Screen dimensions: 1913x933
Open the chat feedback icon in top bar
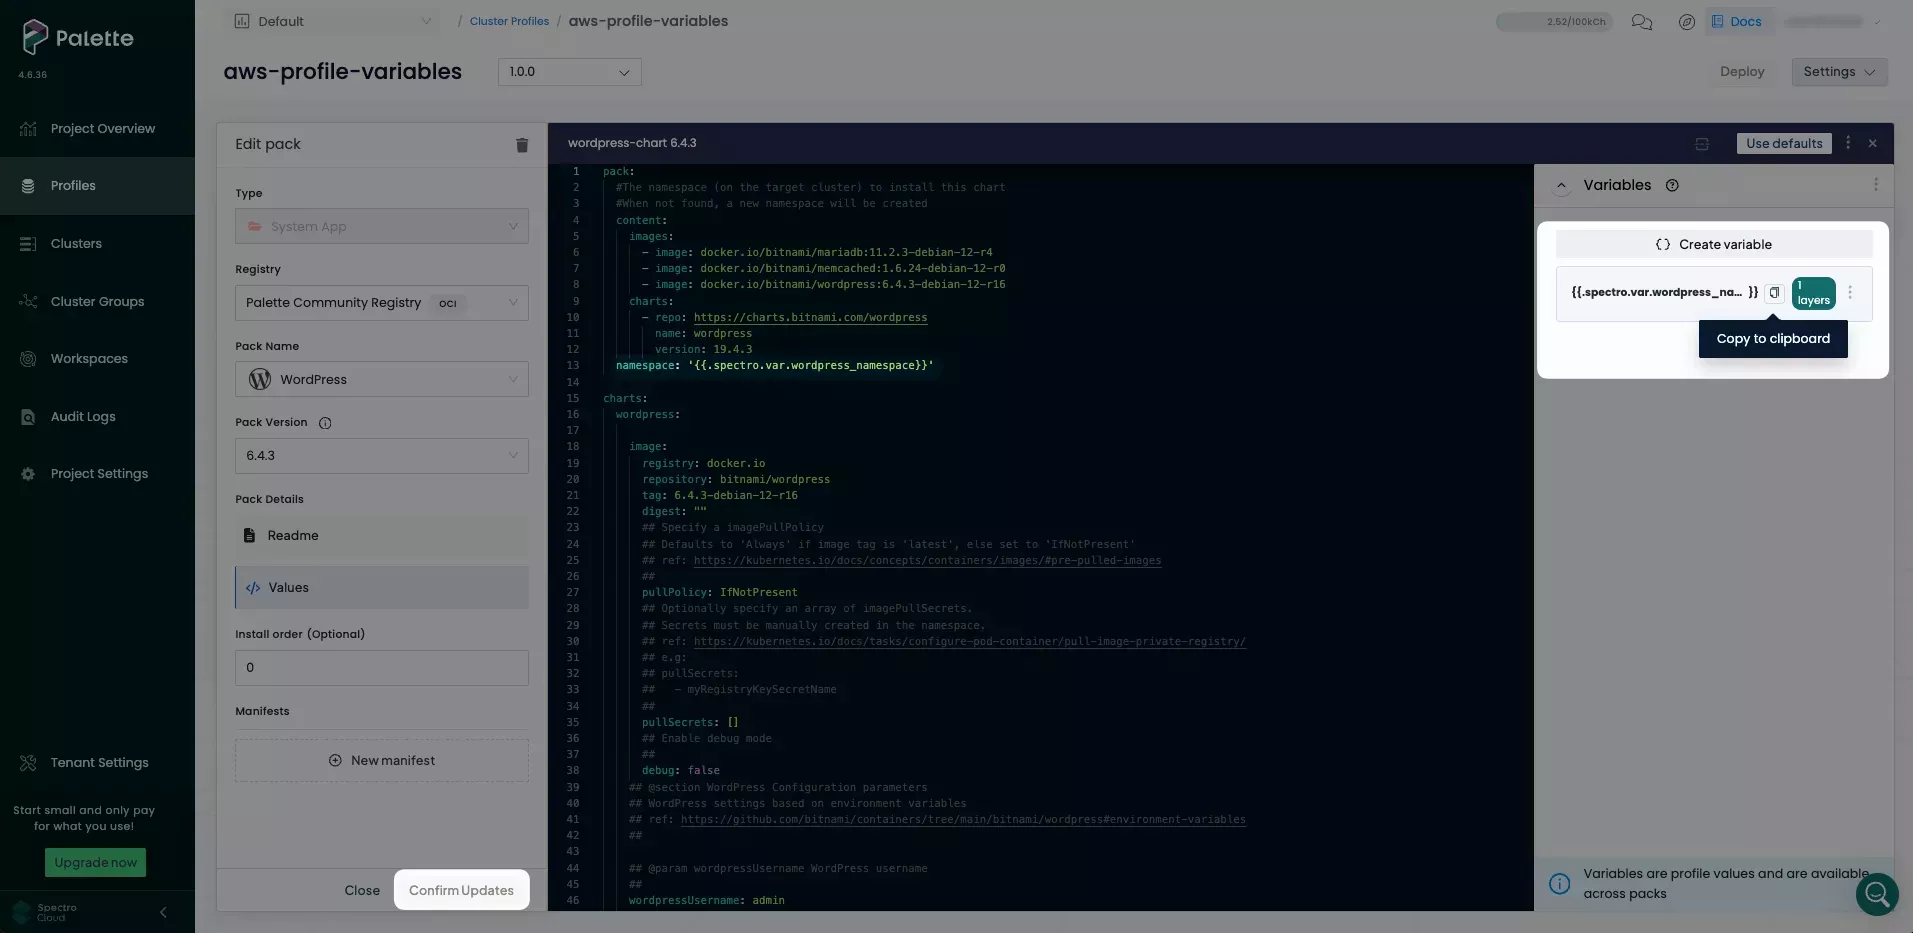point(1641,21)
